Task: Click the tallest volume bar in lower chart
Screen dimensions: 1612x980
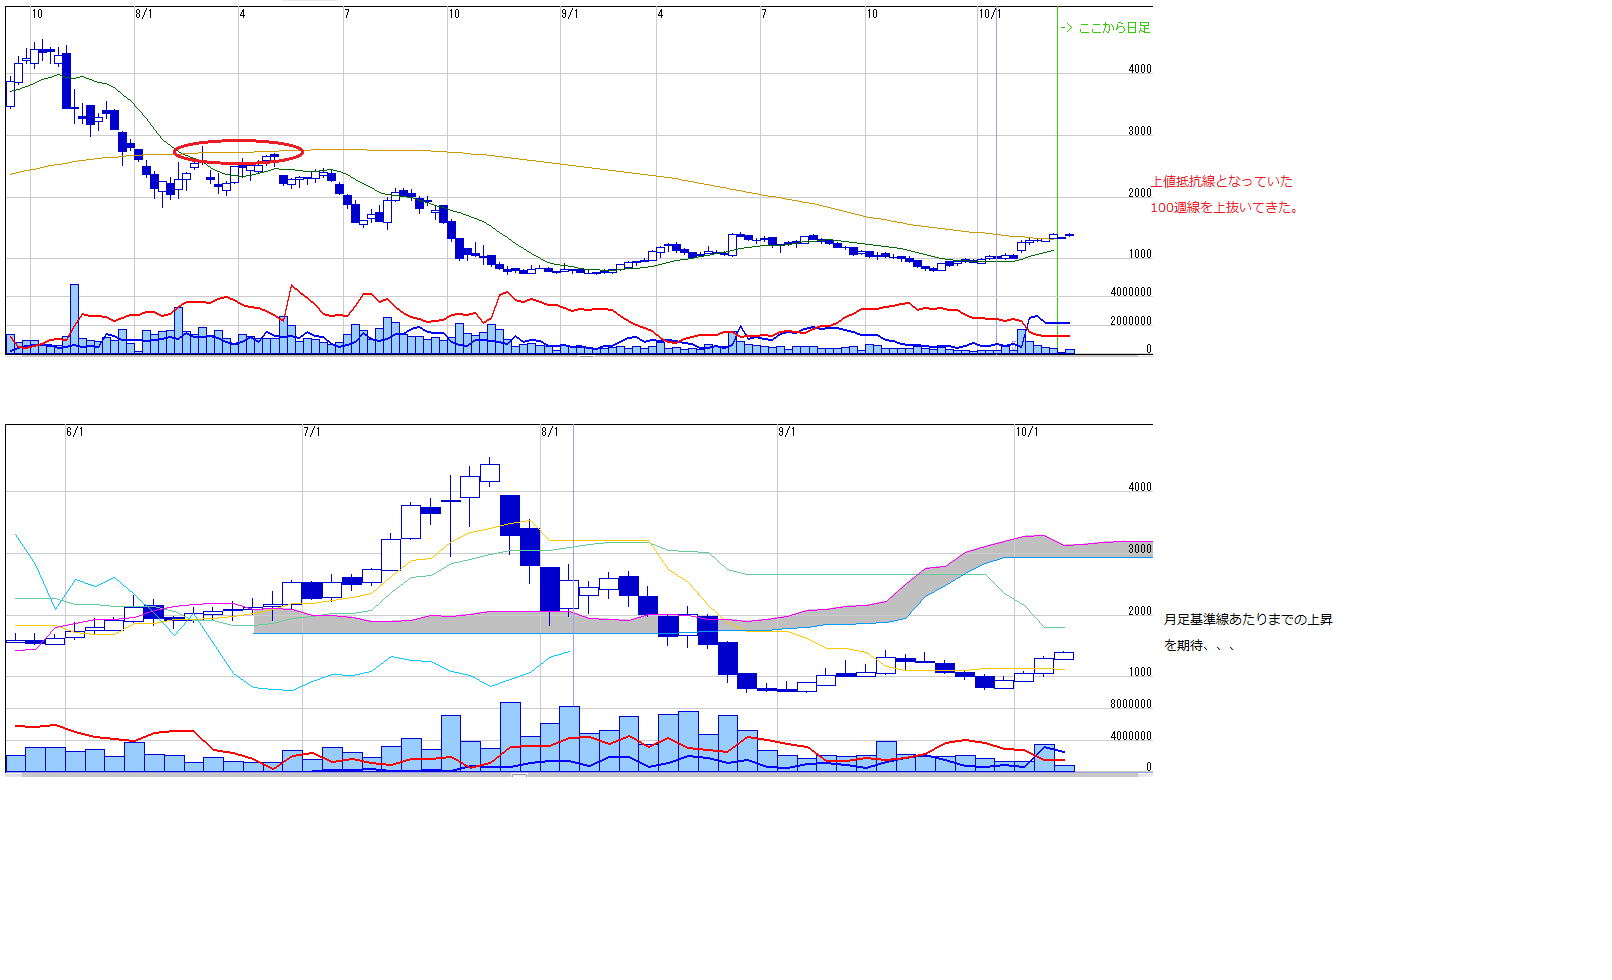Action: tap(510, 736)
